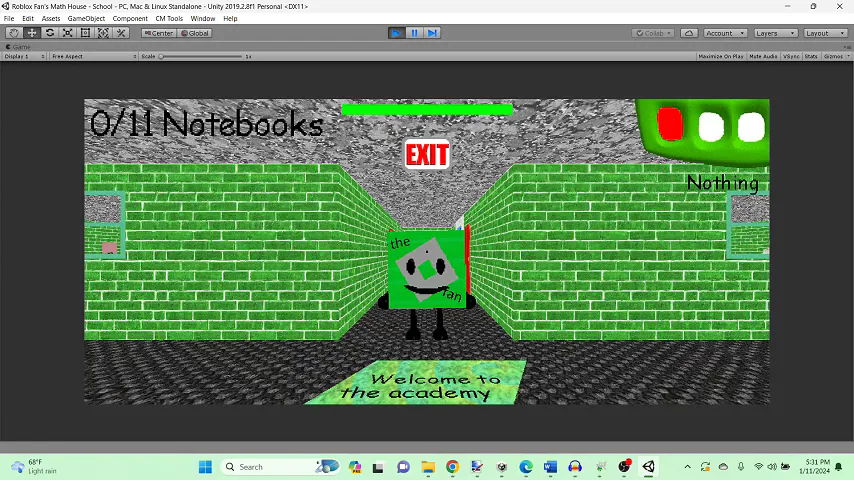854x480 pixels.
Task: Open the Layout dropdown
Action: pyautogui.click(x=826, y=33)
